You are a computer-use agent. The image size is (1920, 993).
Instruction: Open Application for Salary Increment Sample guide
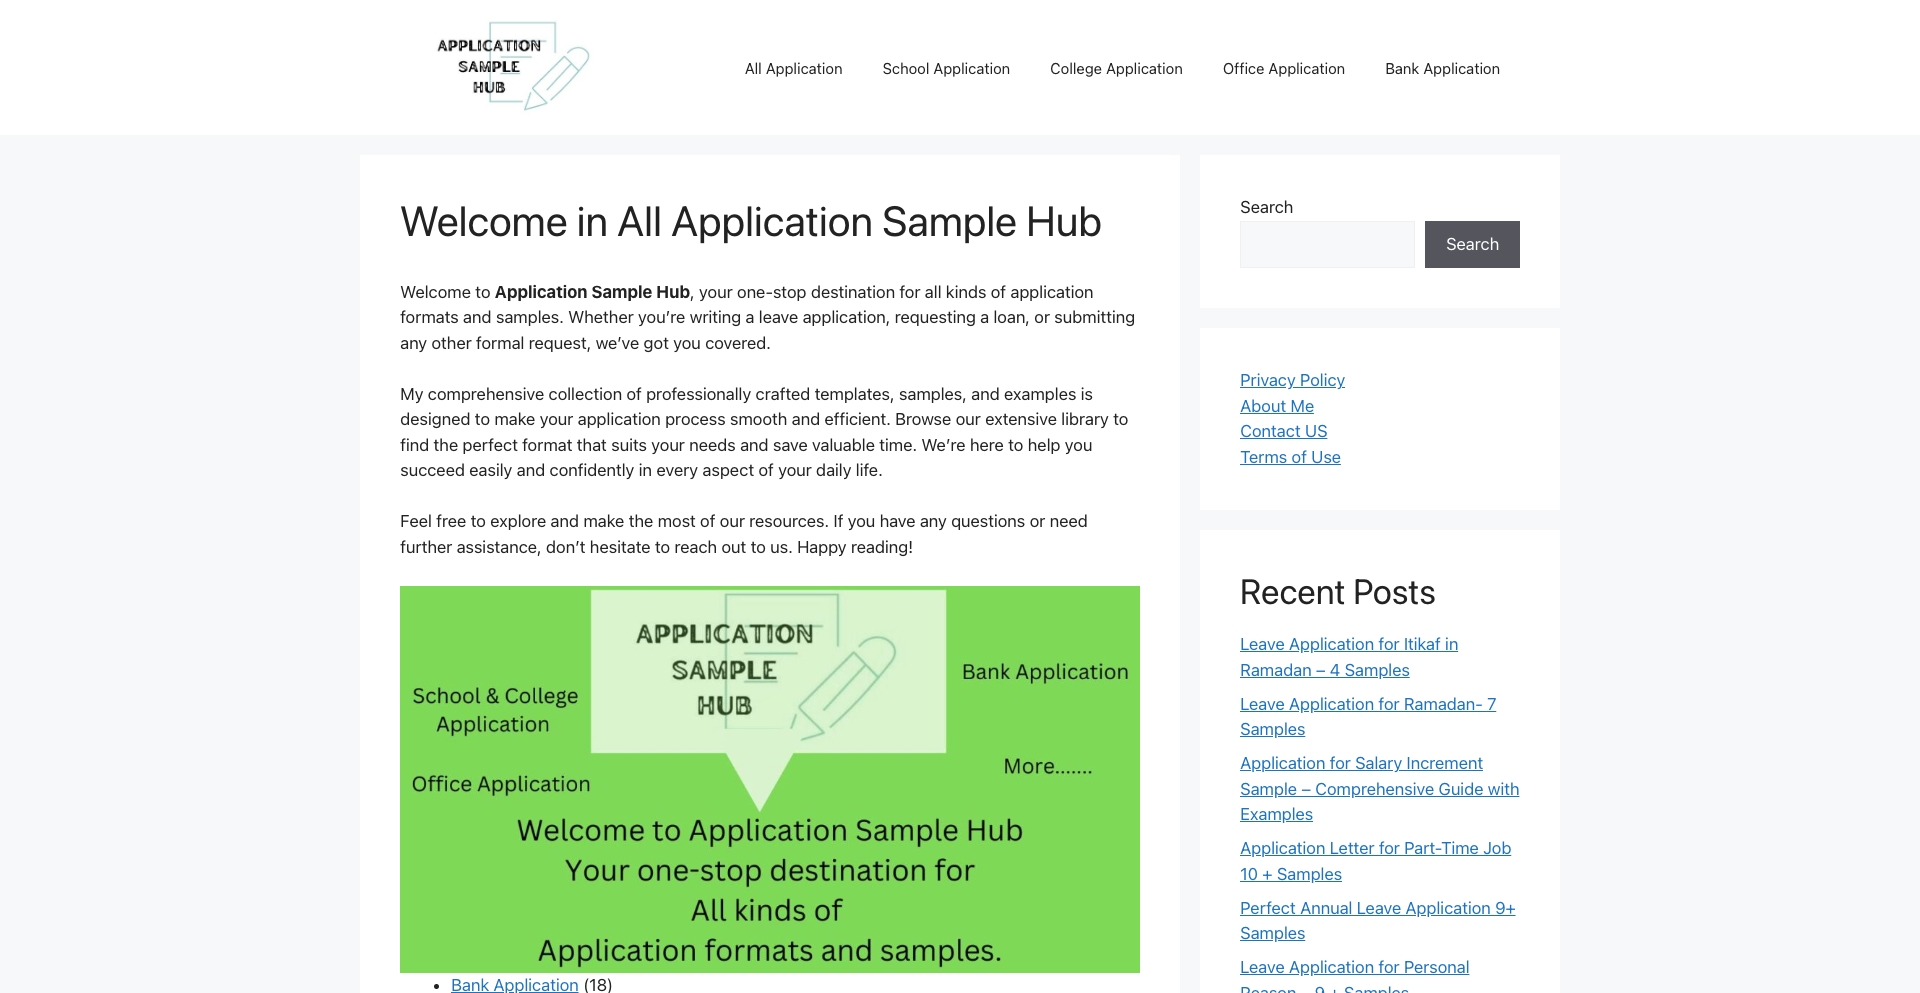tap(1379, 788)
